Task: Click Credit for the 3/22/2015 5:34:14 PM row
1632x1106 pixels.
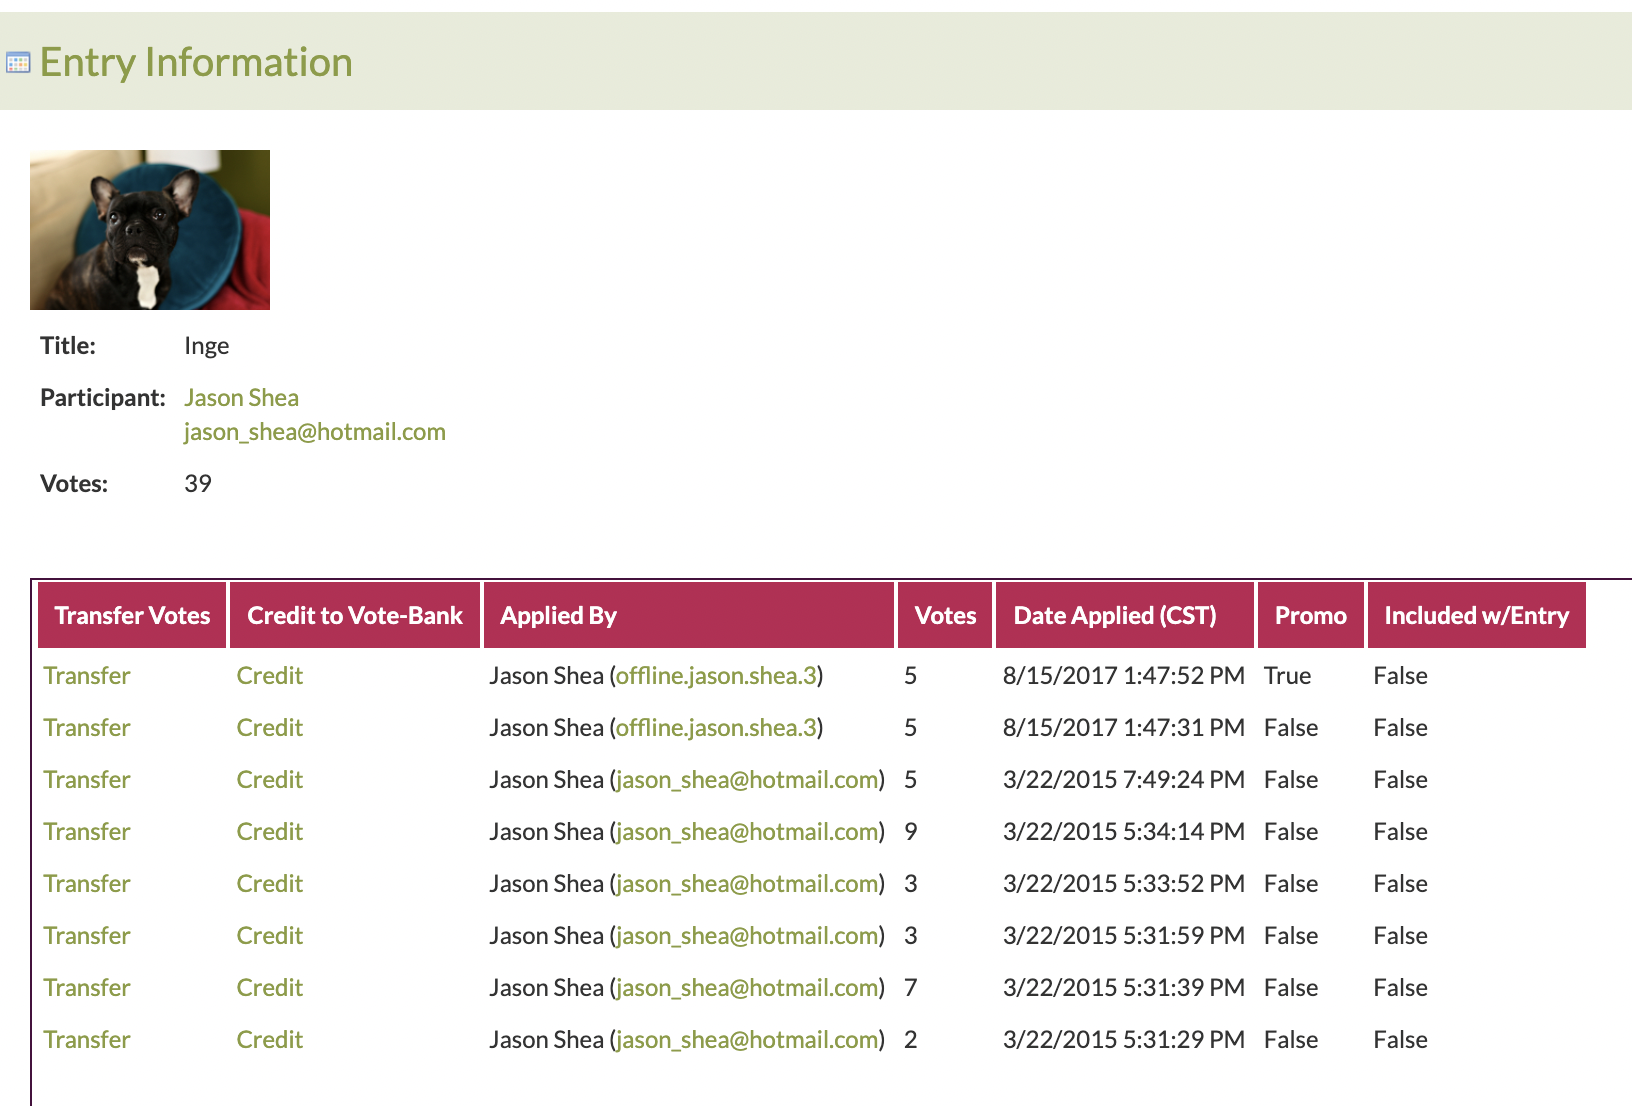Action: [x=270, y=832]
